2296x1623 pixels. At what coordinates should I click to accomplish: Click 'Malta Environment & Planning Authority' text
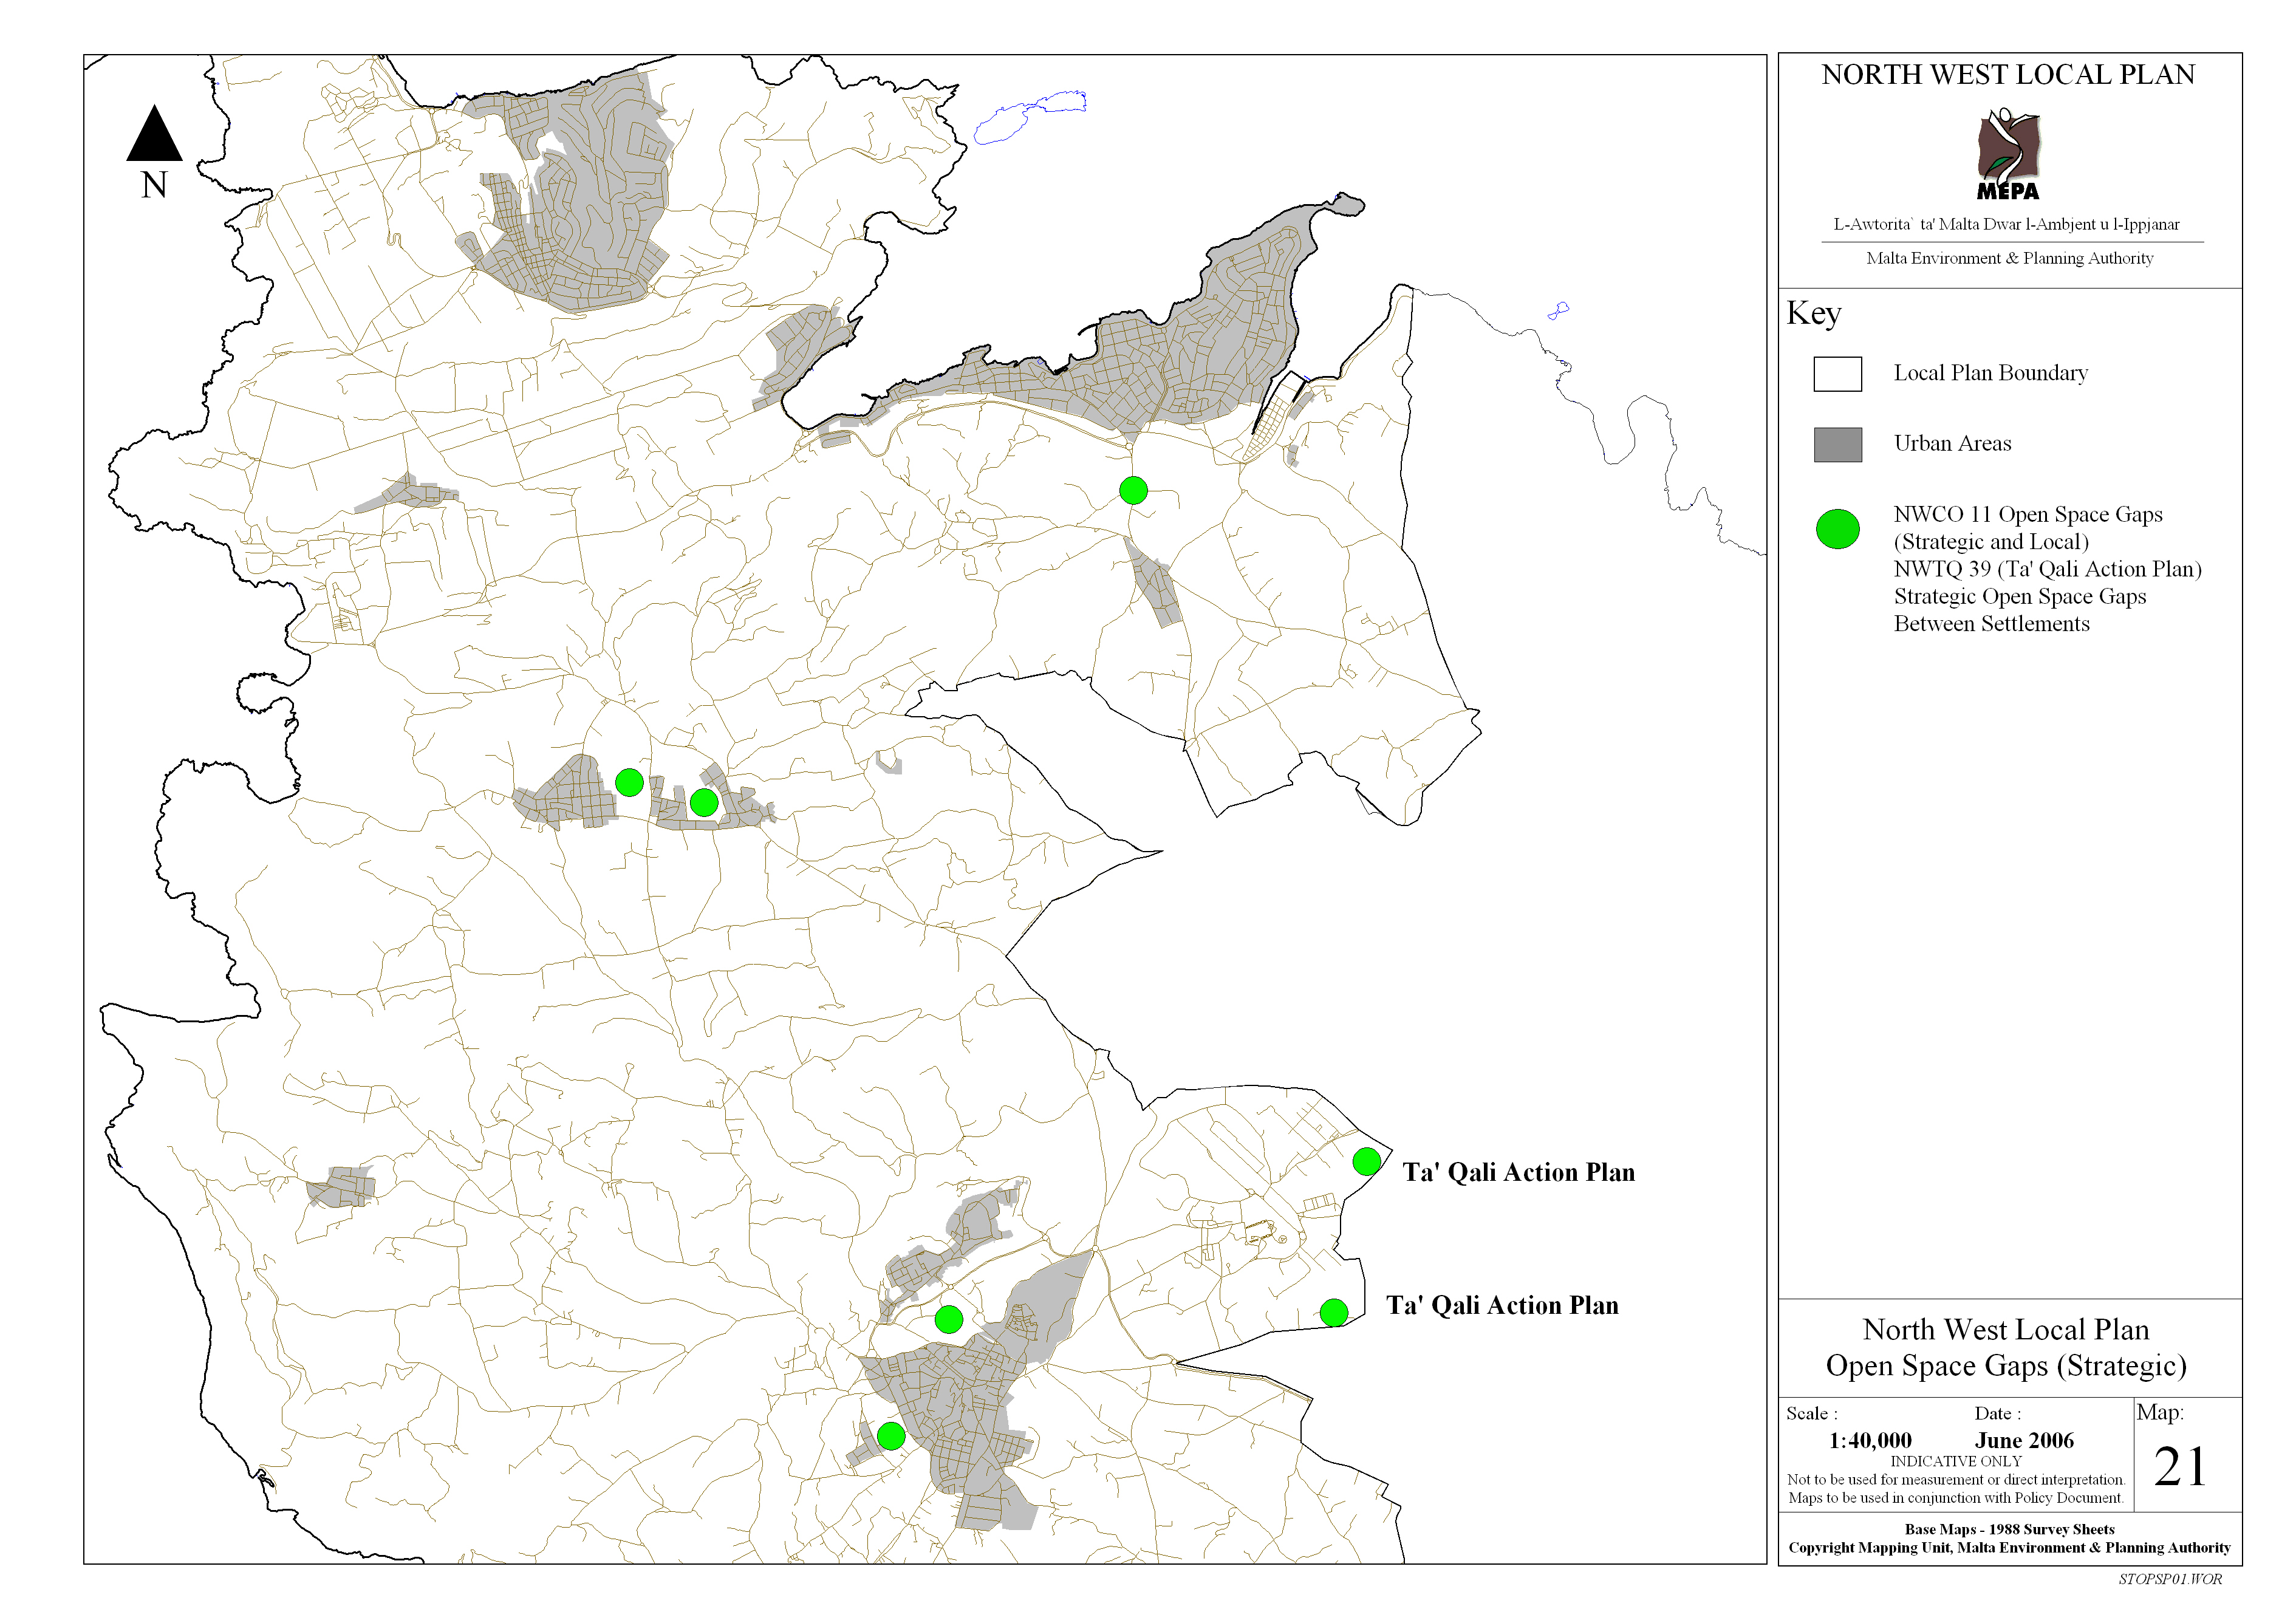(2009, 258)
